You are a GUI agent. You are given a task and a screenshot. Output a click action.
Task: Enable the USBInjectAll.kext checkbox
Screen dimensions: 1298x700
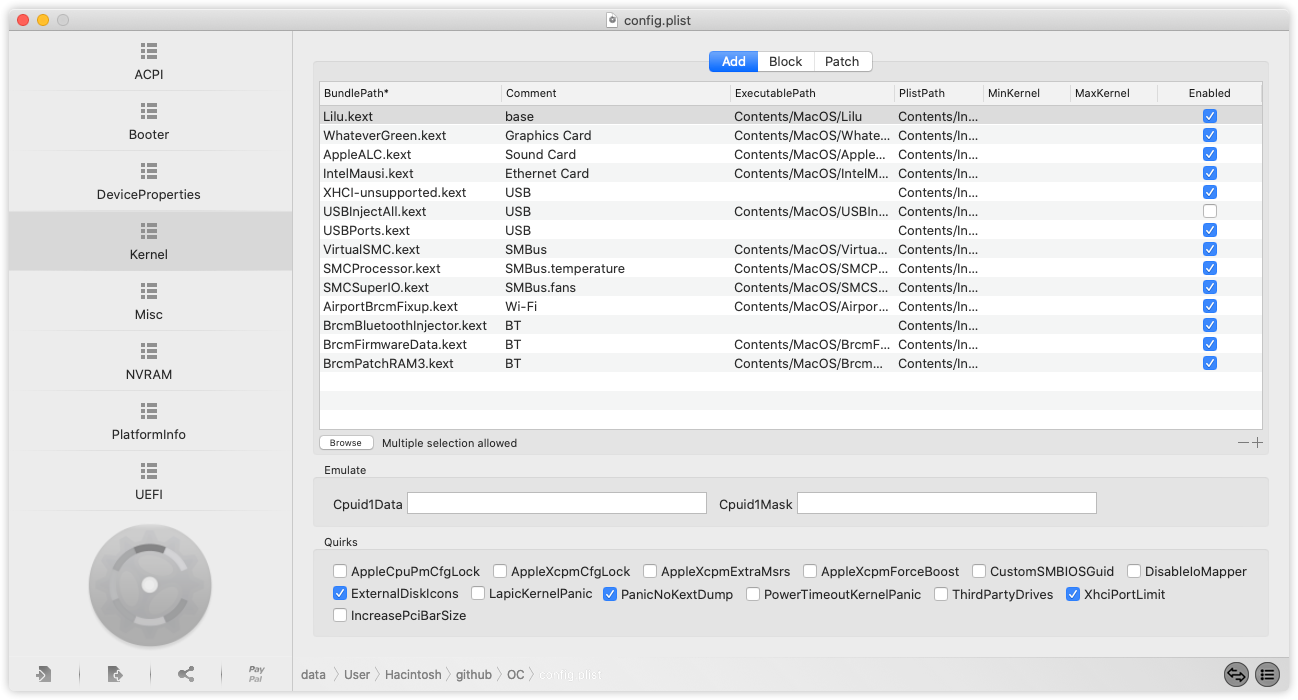[x=1210, y=211]
